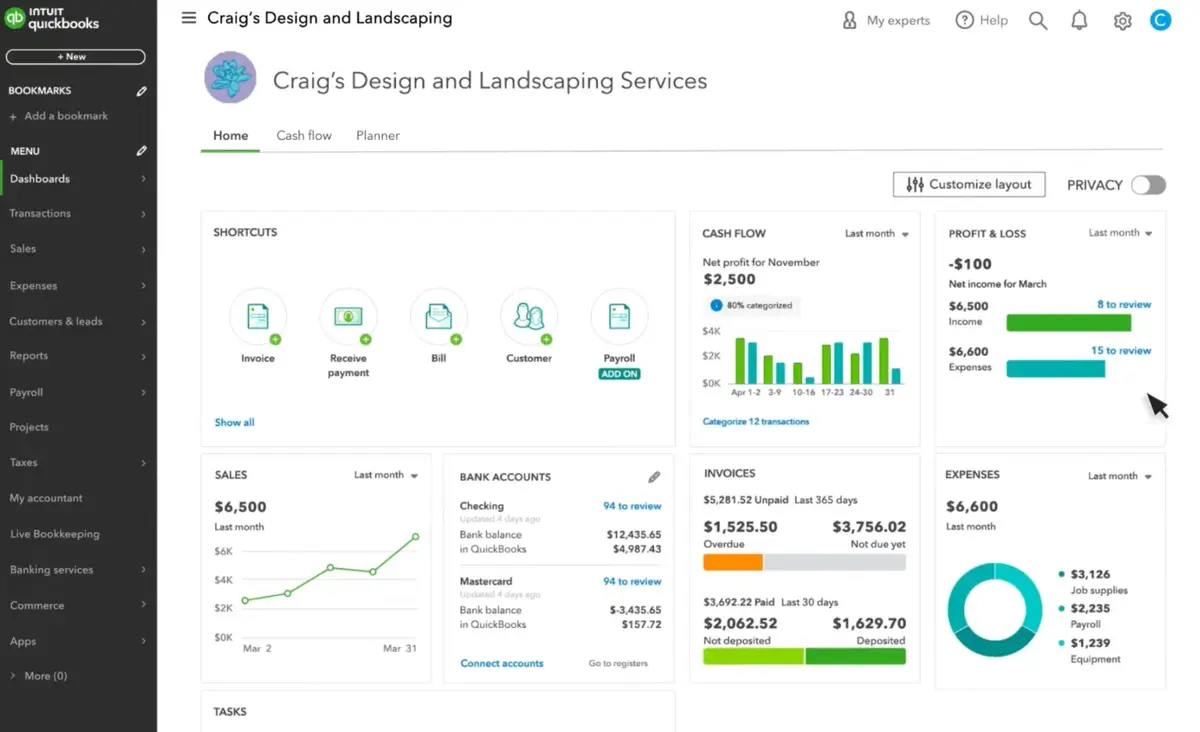This screenshot has width=1200, height=732.
Task: Click Connect accounts link
Action: (502, 663)
